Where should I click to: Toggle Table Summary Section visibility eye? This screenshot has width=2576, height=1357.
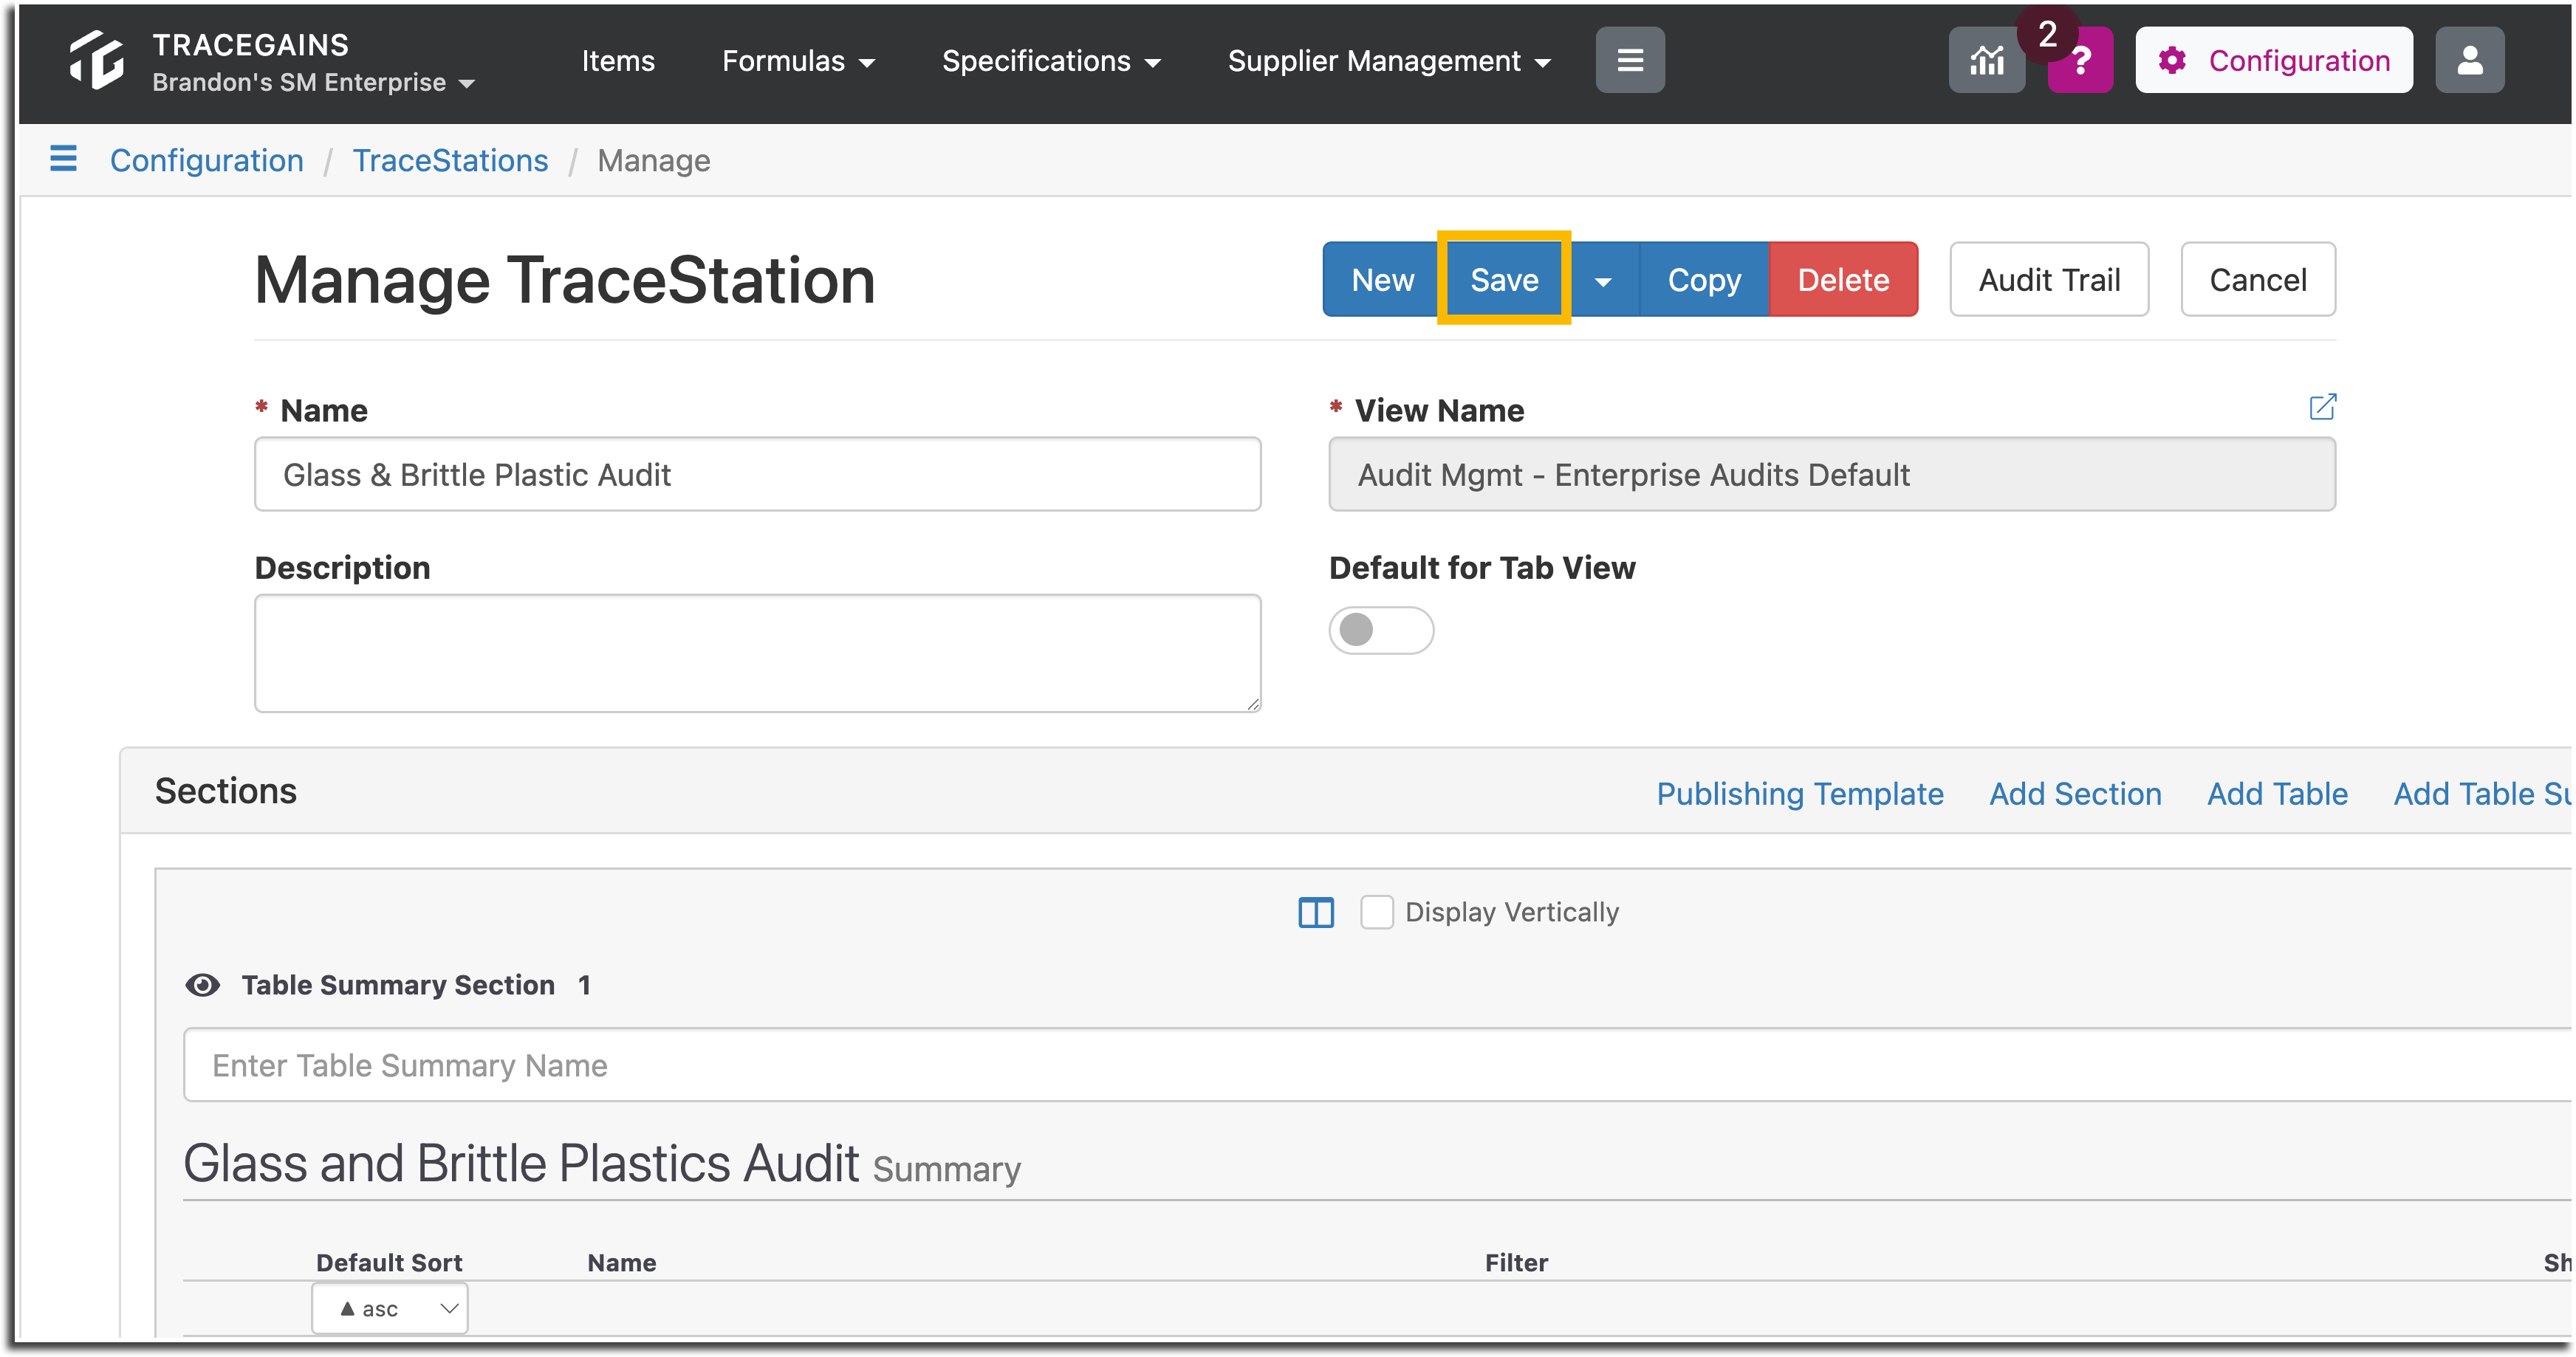pyautogui.click(x=203, y=985)
